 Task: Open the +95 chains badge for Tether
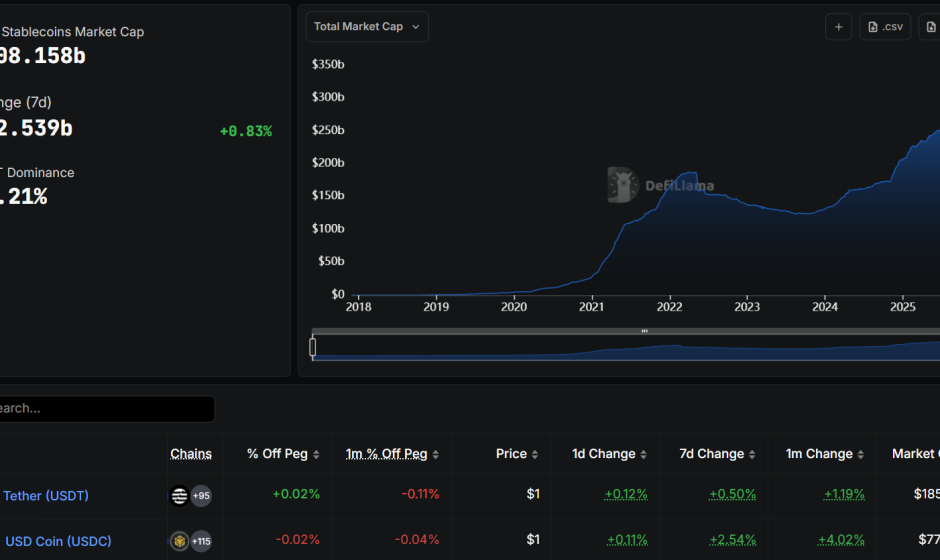pos(201,495)
